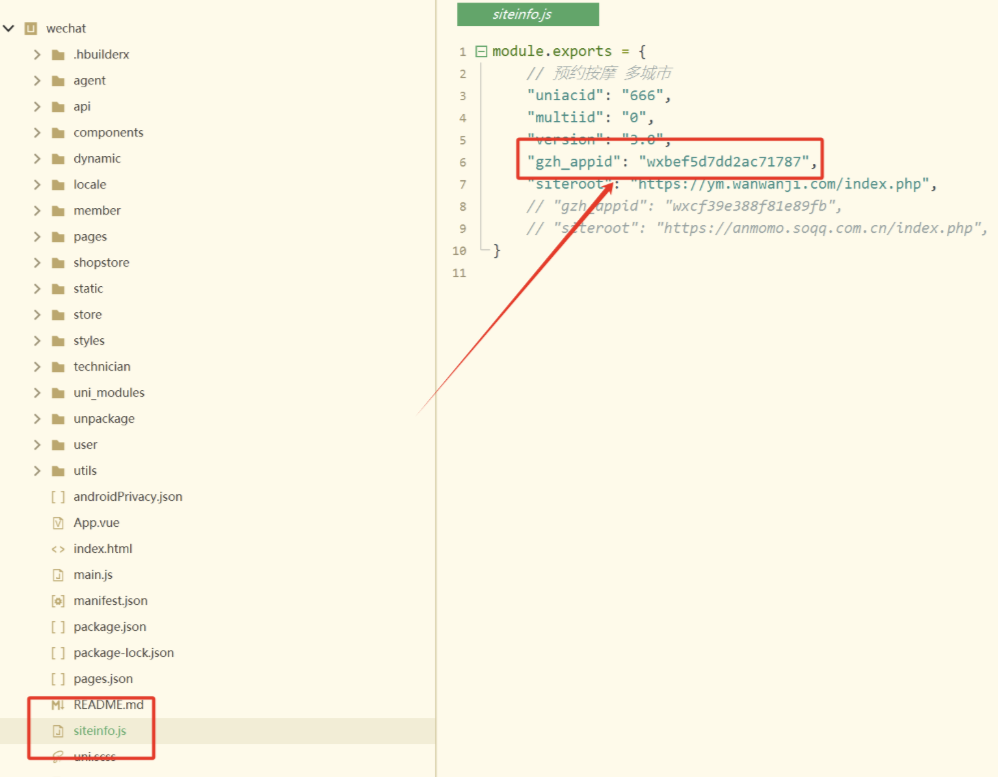Screen dimensions: 998x777
Task: Expand the technician folder chevron
Action: pos(37,367)
